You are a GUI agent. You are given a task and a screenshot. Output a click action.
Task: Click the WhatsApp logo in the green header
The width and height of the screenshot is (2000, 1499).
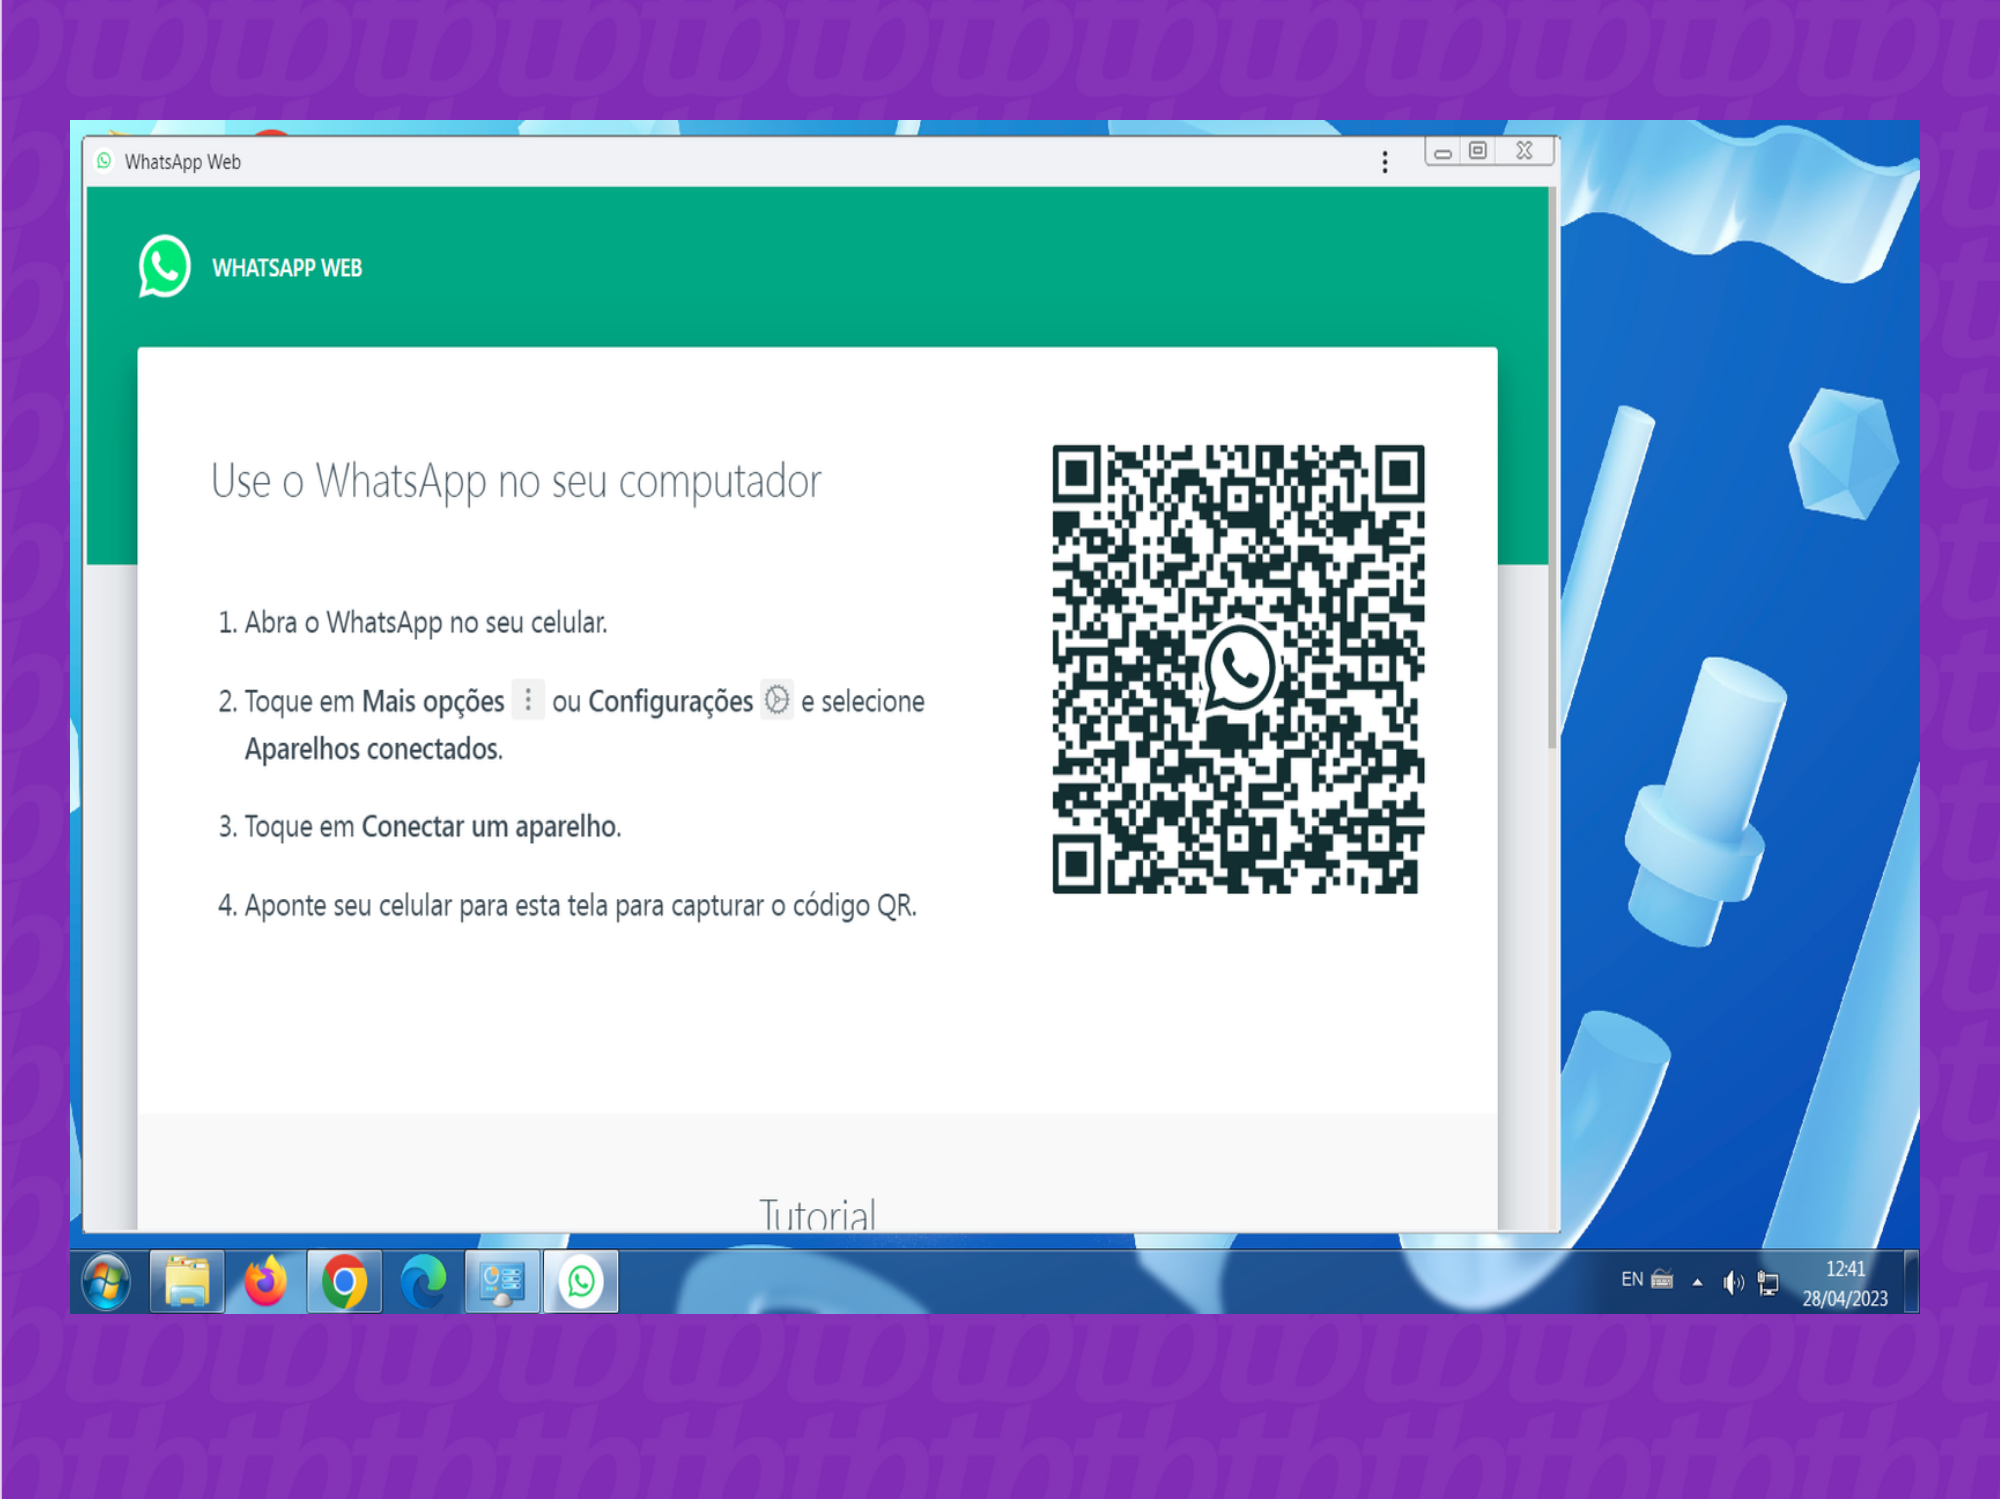(164, 267)
